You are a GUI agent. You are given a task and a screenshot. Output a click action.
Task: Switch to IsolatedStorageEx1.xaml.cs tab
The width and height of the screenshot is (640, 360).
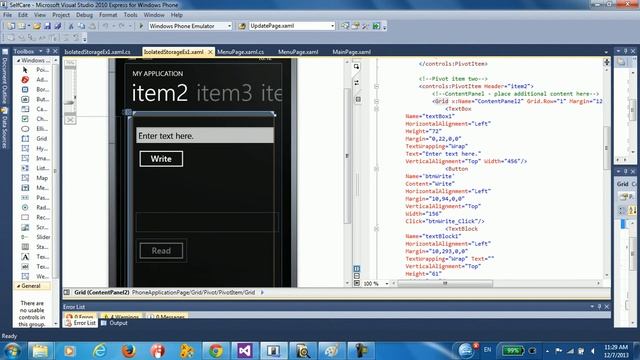[x=97, y=52]
